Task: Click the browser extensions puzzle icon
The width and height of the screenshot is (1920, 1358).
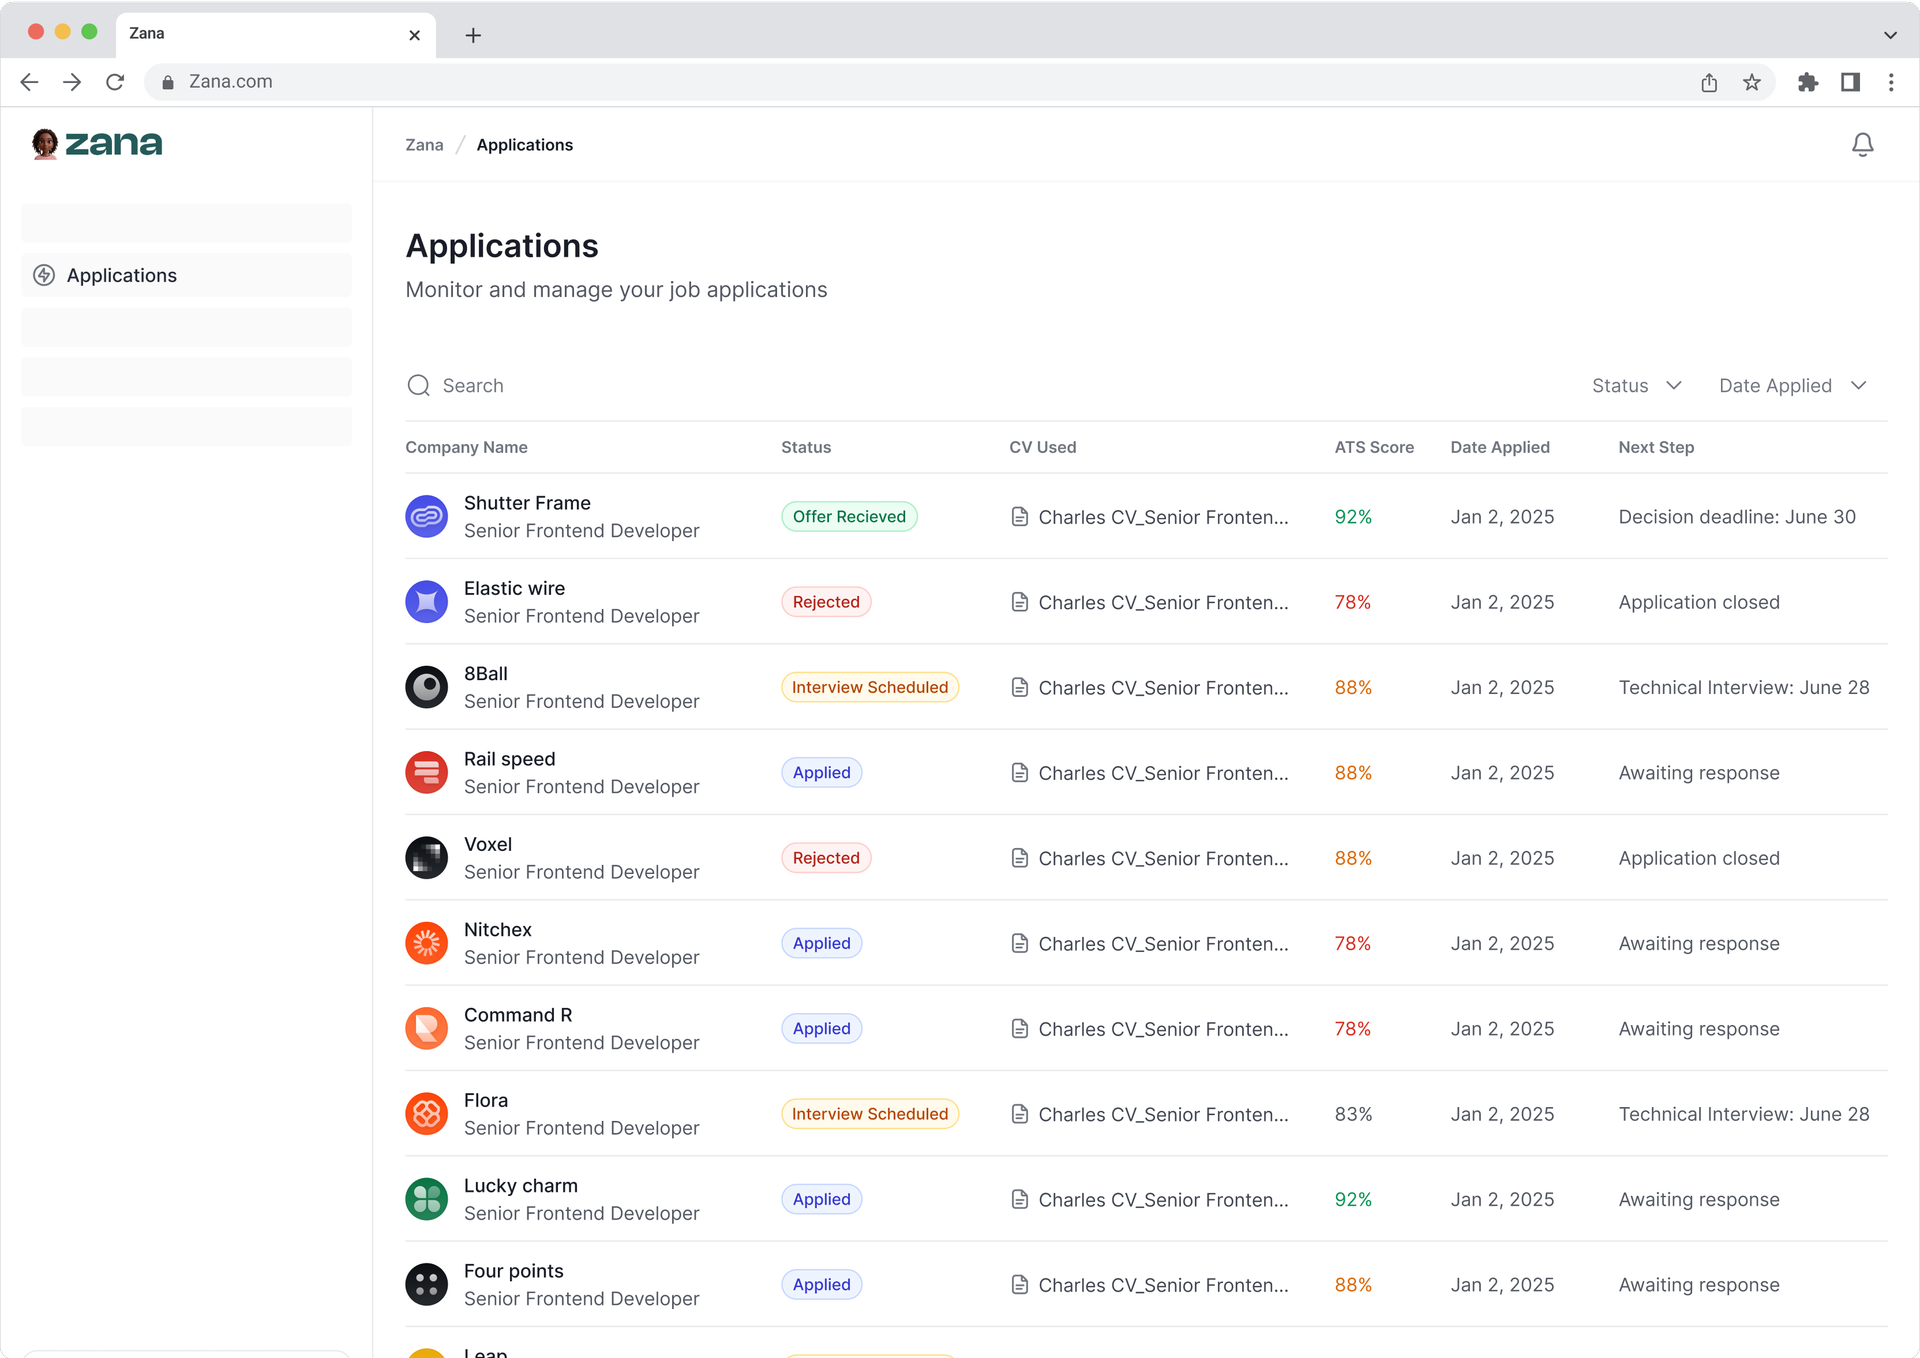Action: point(1807,82)
